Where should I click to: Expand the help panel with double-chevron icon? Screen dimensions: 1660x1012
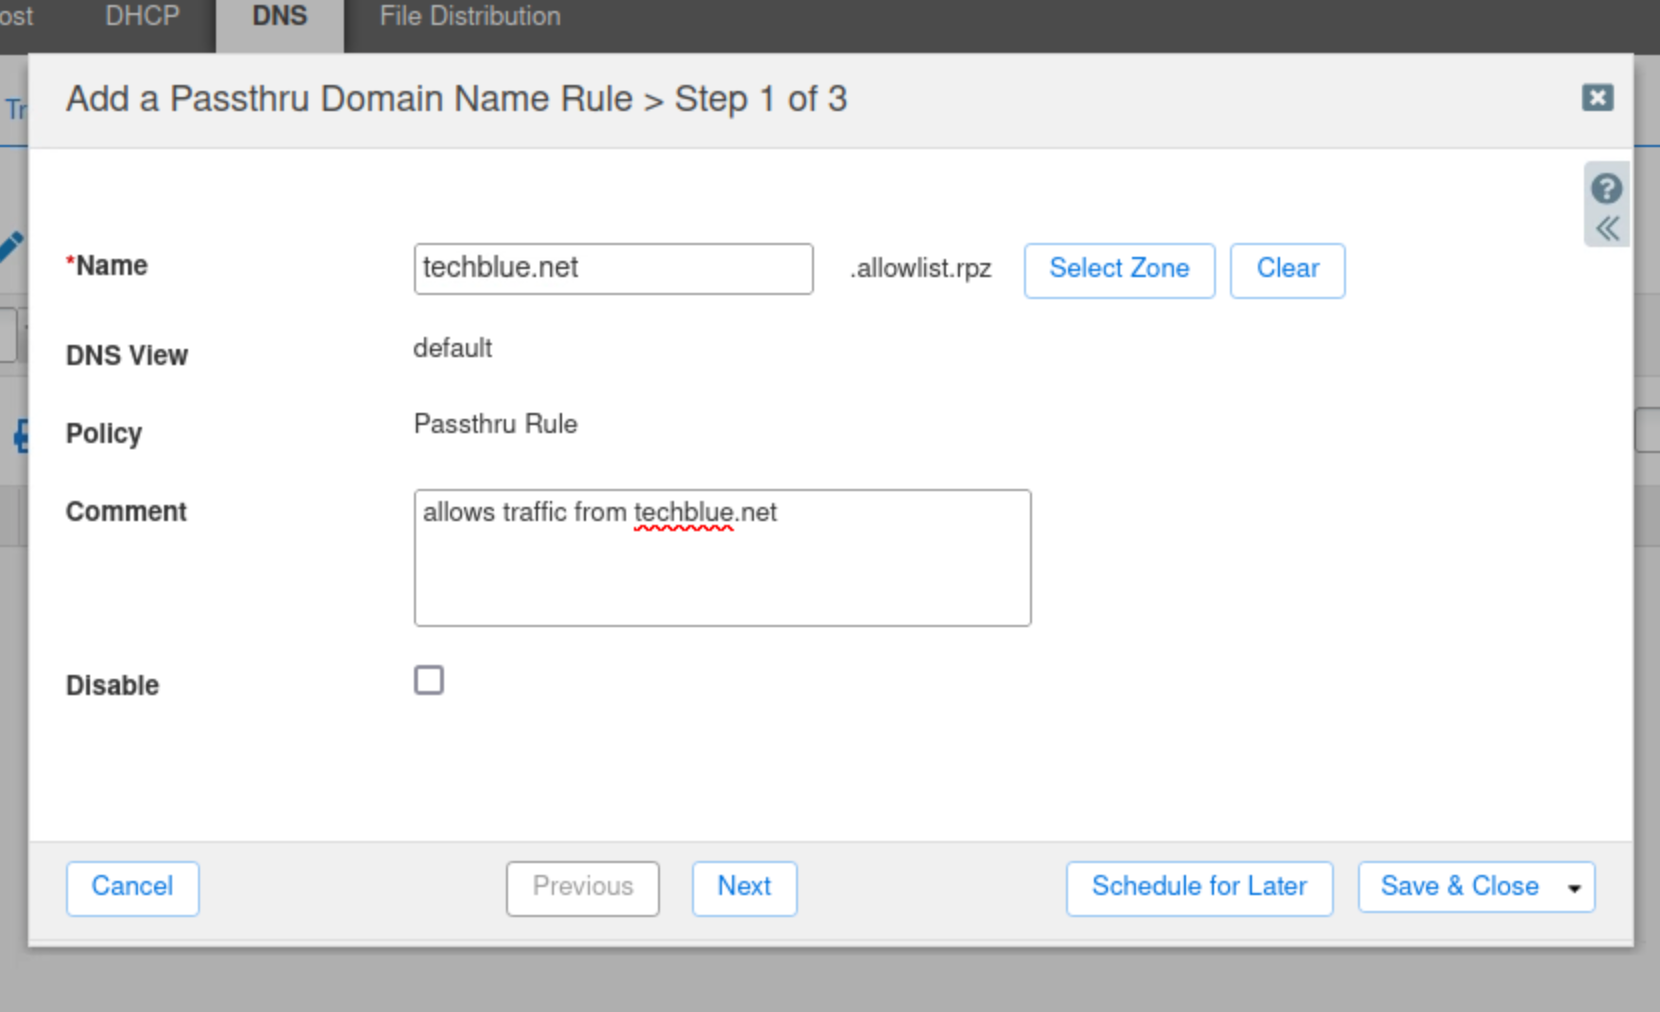1606,229
